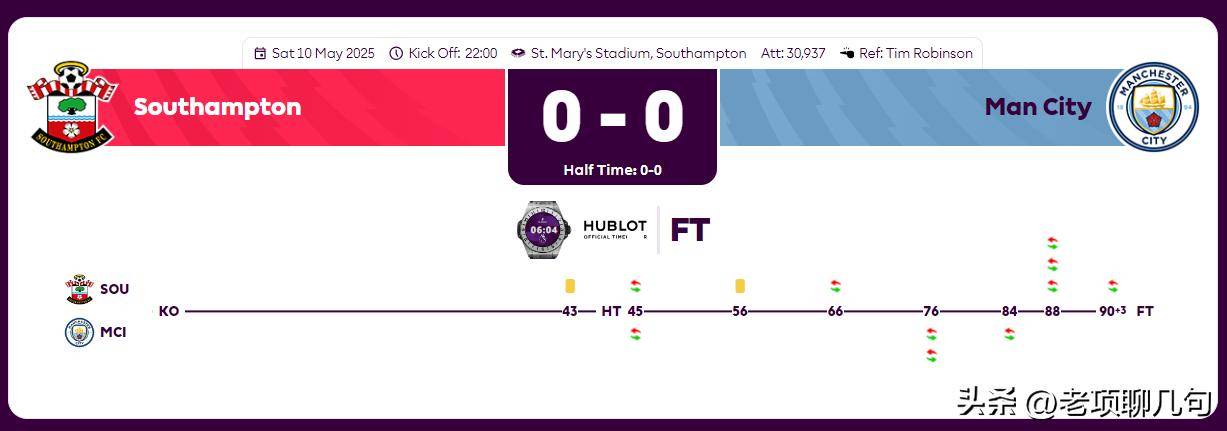Open the Hublot watch timer icon

coord(544,230)
